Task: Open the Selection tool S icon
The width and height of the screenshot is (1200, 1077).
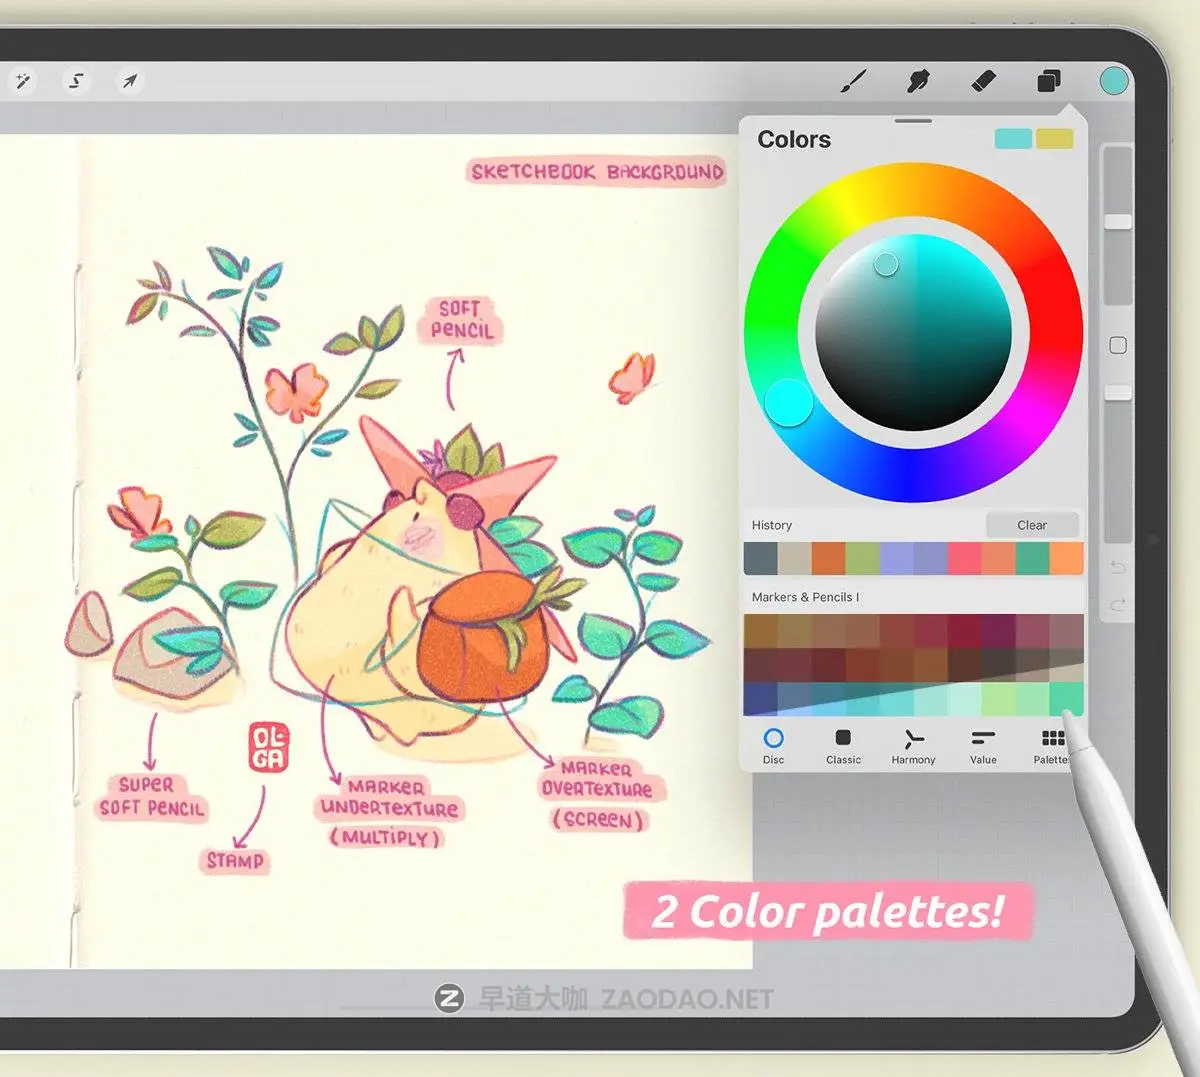Action: tap(76, 81)
